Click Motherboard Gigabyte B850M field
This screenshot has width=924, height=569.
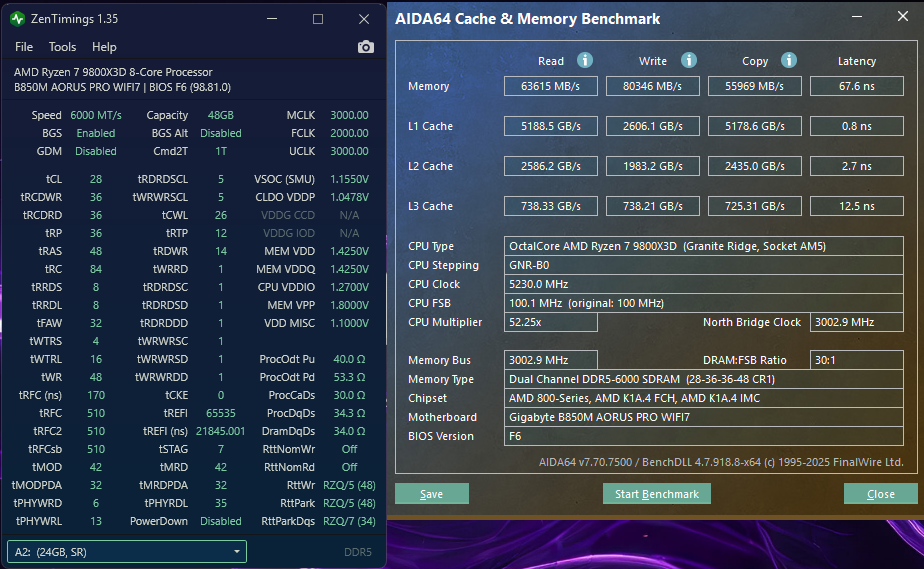(x=704, y=417)
